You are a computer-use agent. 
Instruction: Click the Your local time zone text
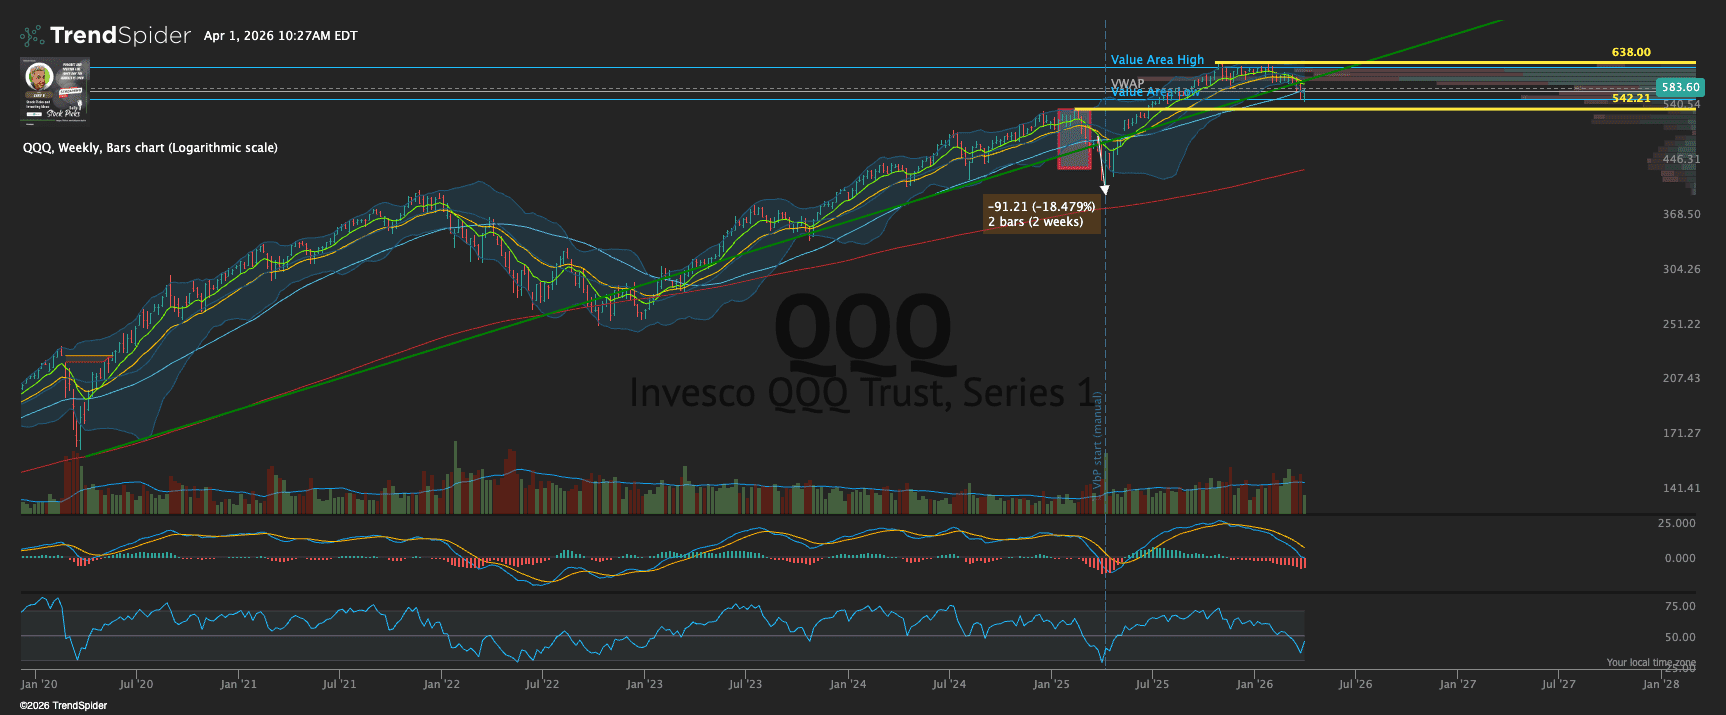click(1650, 662)
